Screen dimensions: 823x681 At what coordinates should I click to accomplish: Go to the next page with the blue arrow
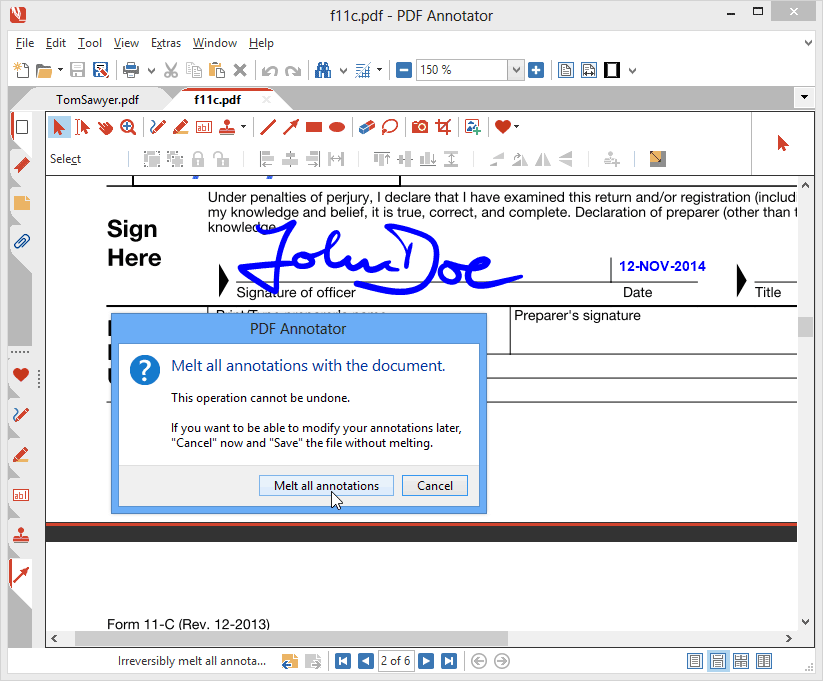425,661
